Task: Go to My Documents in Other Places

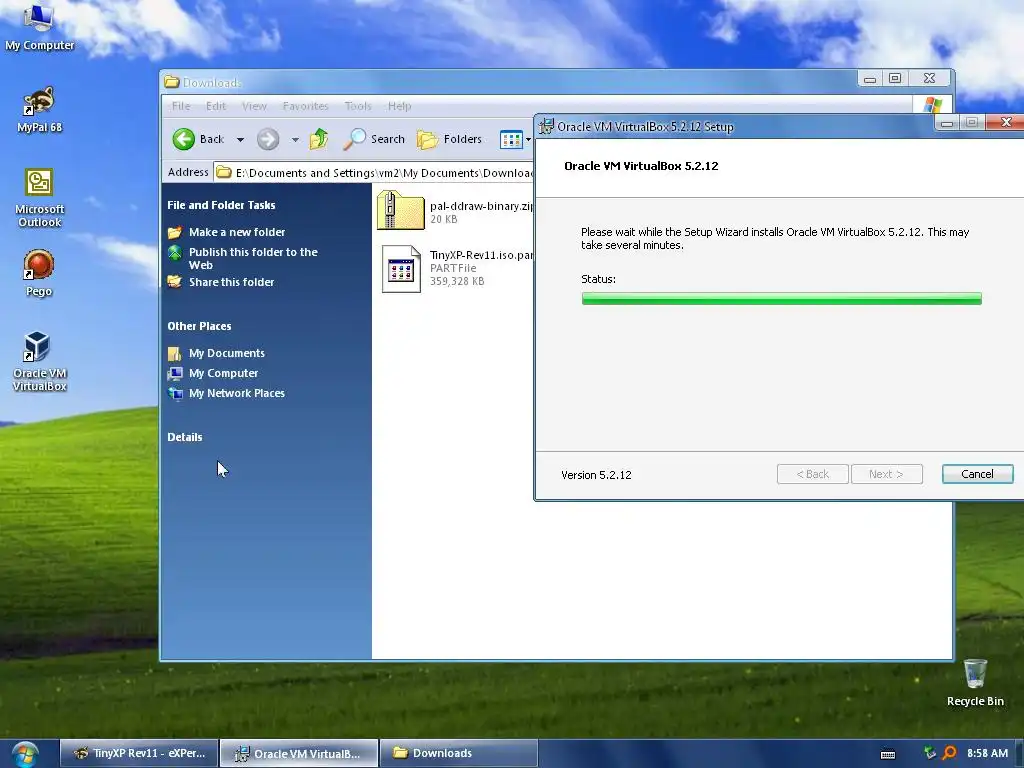Action: (227, 353)
